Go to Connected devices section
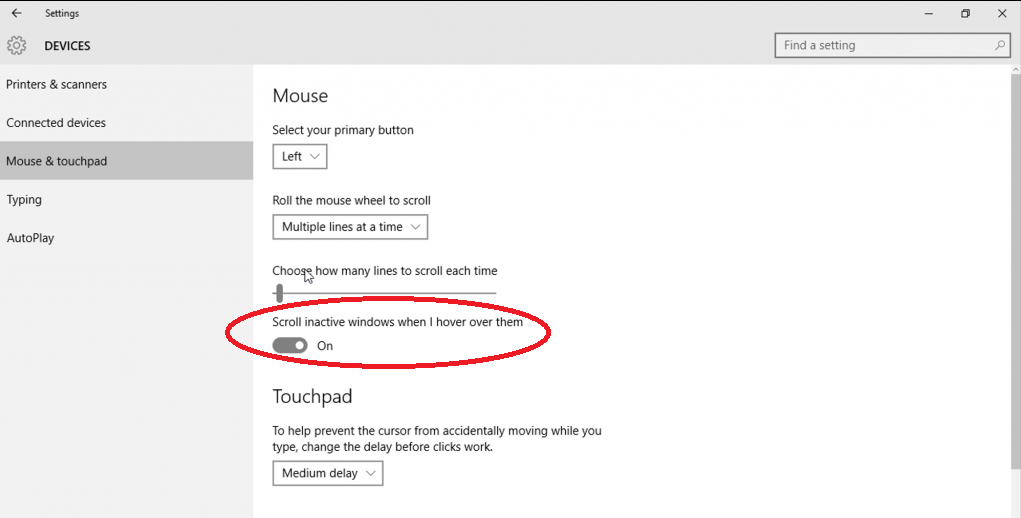The height and width of the screenshot is (518, 1021). click(56, 123)
